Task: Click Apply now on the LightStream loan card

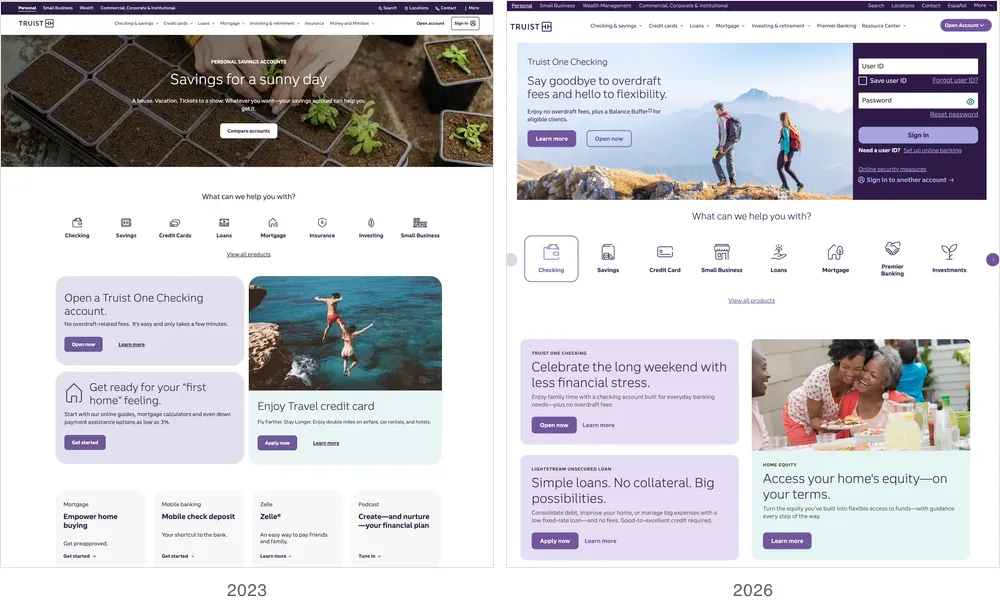Action: pyautogui.click(x=555, y=541)
